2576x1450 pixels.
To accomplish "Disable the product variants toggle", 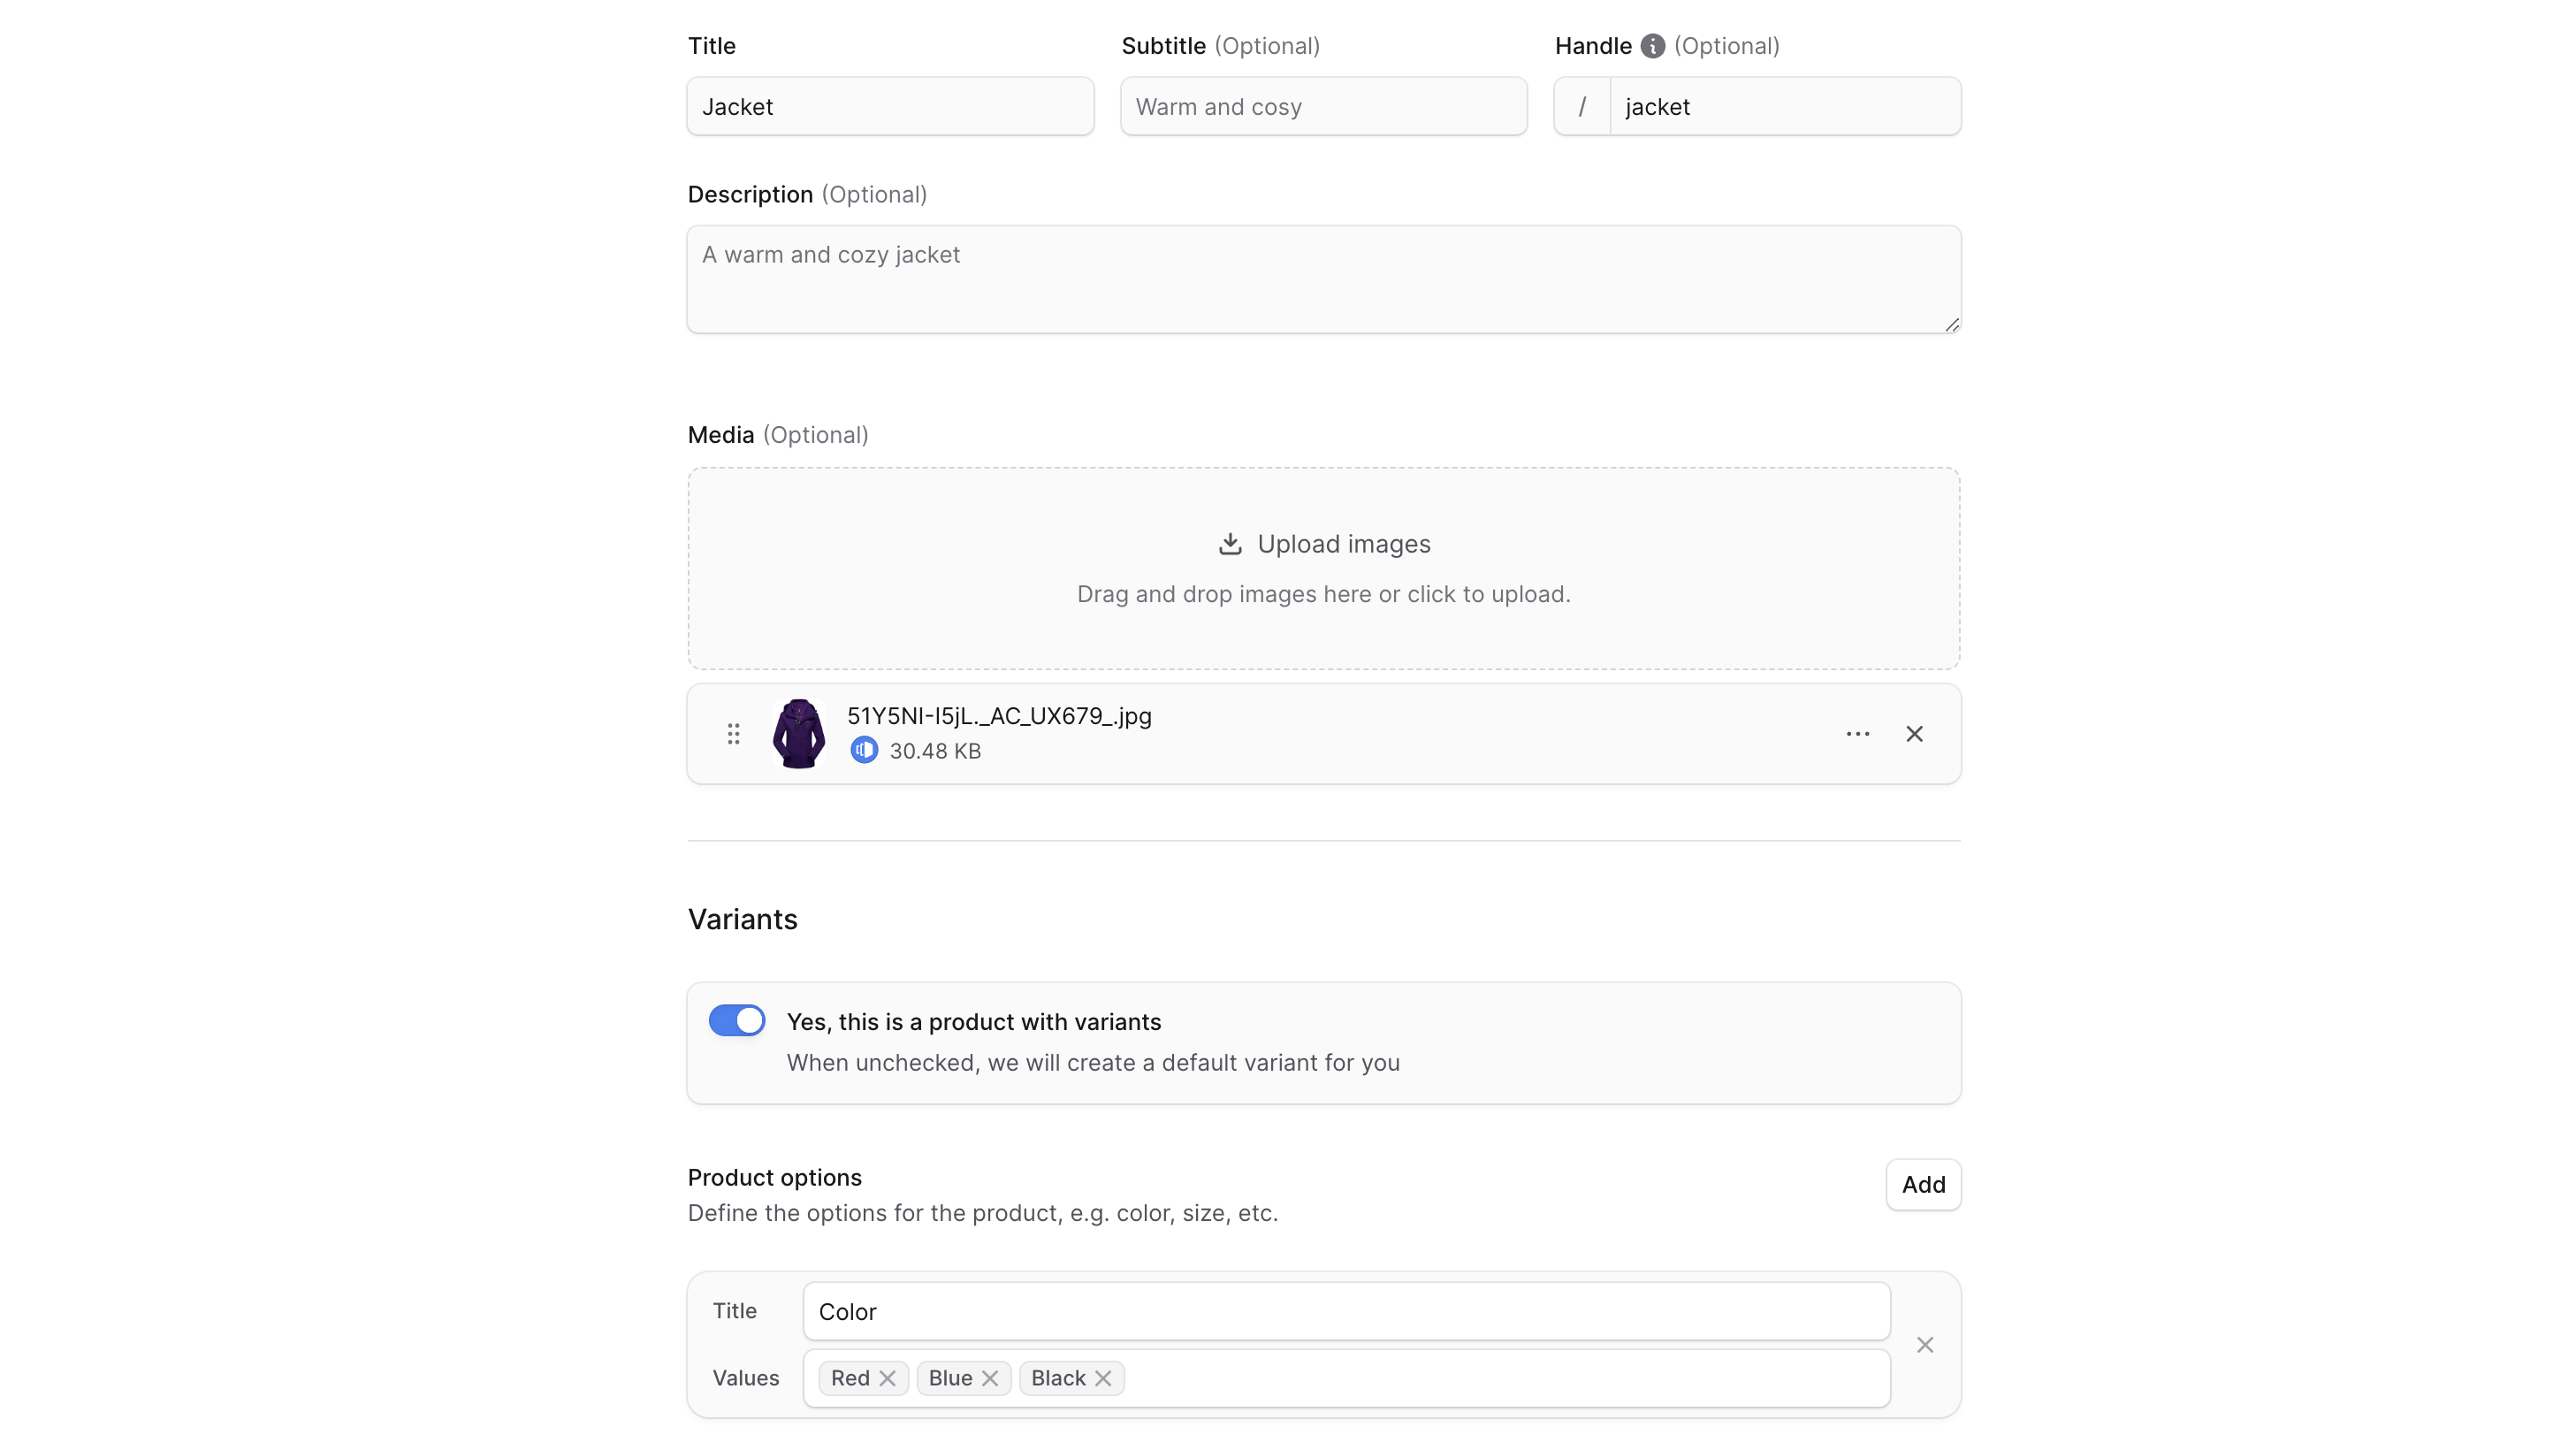I will (736, 1020).
